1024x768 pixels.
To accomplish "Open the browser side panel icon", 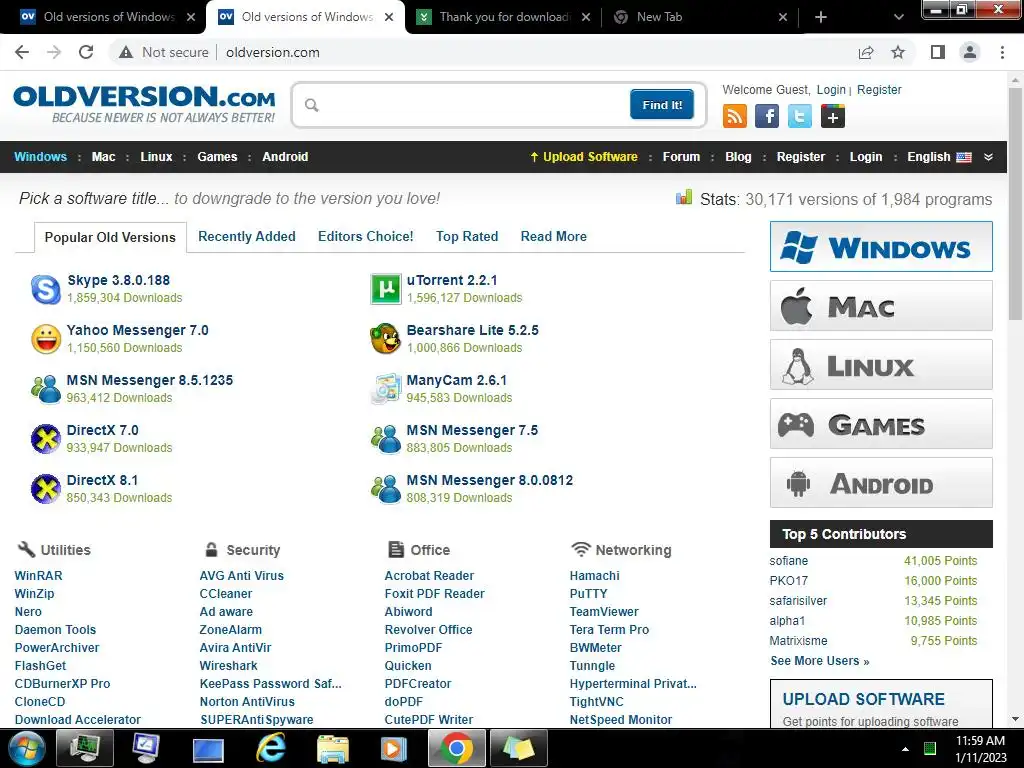I will [938, 52].
